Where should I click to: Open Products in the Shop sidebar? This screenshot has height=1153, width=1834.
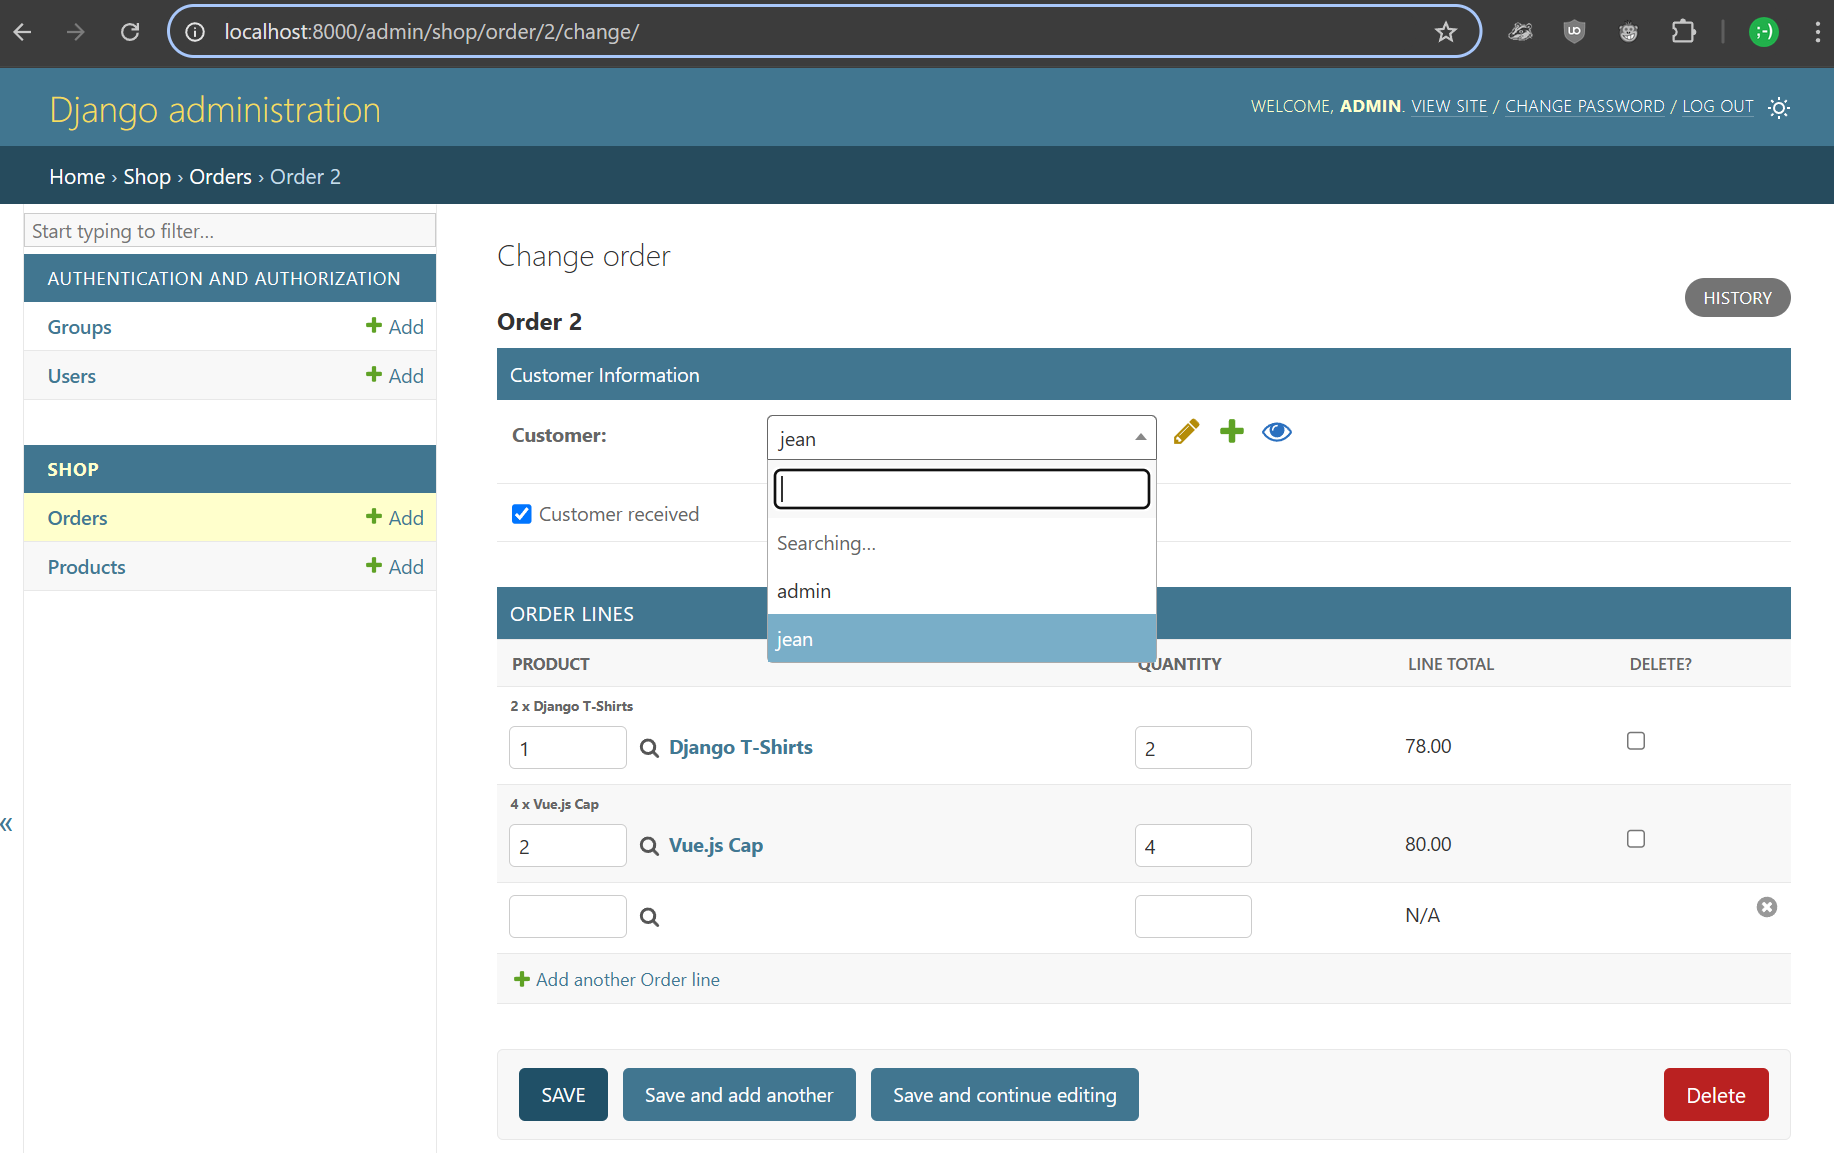coord(87,567)
